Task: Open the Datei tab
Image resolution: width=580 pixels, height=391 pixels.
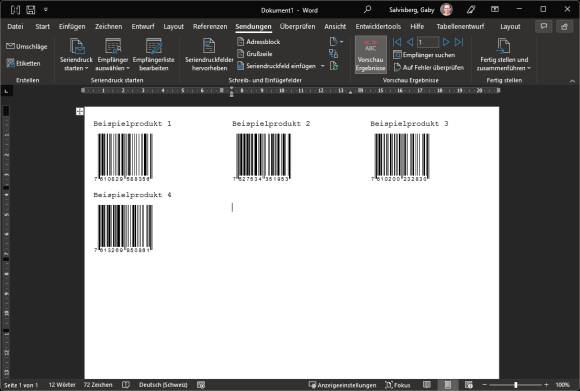Action: point(15,27)
